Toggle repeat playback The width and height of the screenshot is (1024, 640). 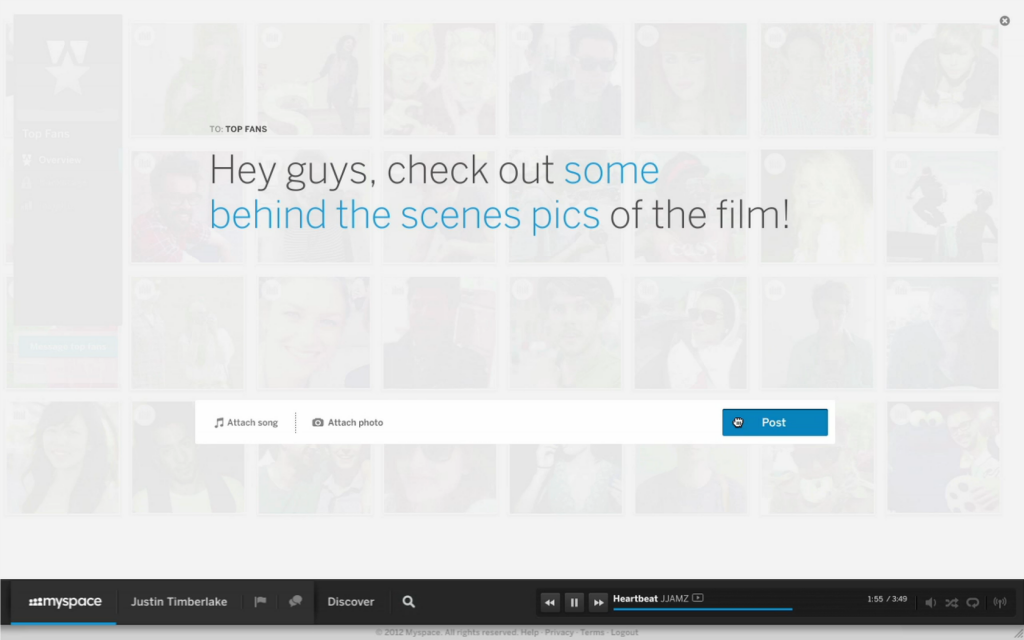coord(973,603)
